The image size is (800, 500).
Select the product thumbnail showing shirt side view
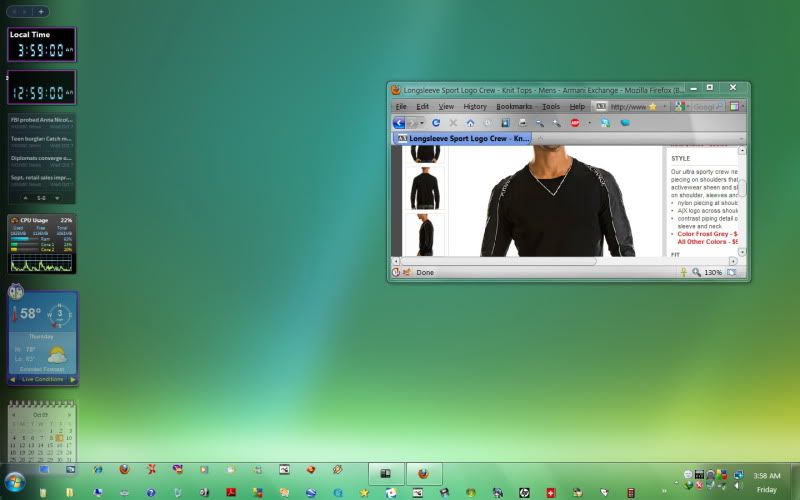pos(425,235)
